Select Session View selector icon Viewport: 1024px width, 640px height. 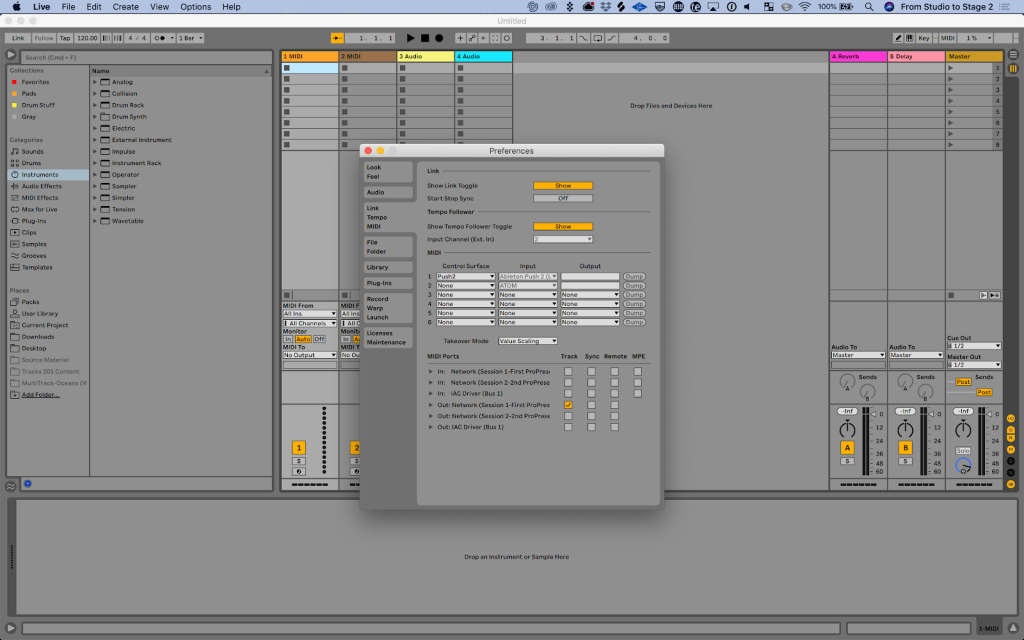point(1013,68)
